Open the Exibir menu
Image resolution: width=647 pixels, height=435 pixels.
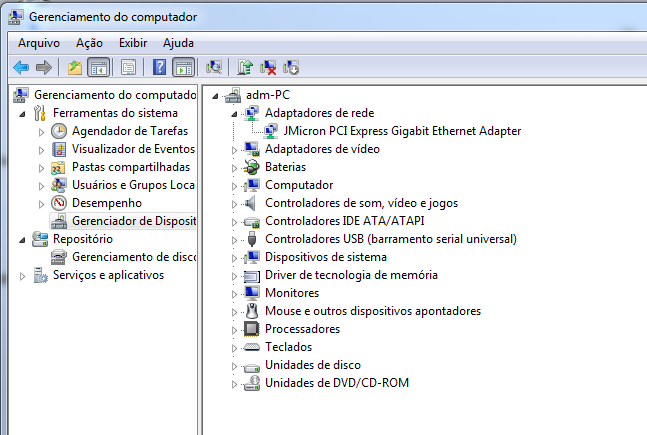point(133,43)
